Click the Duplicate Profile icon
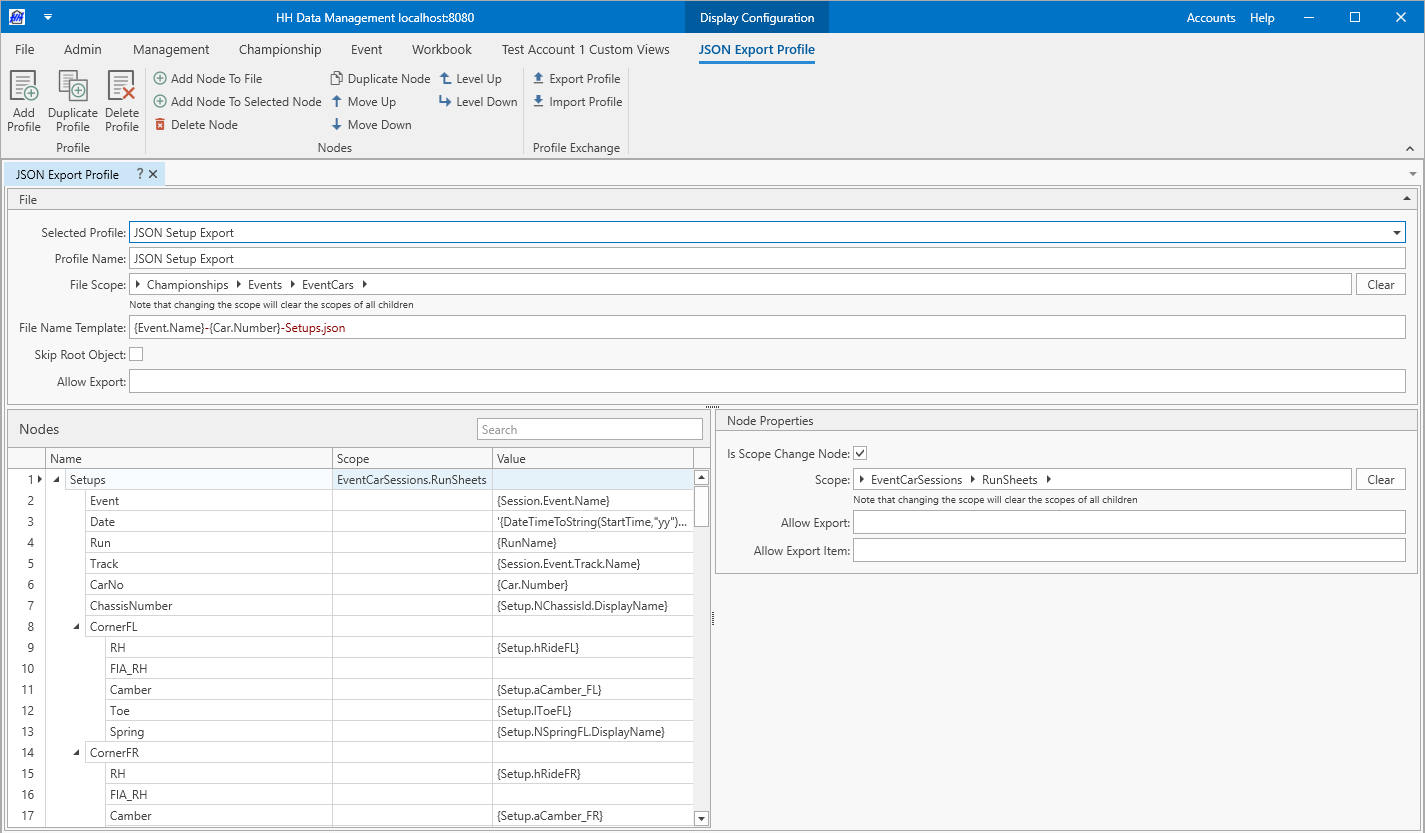The image size is (1425, 833). coord(72,87)
